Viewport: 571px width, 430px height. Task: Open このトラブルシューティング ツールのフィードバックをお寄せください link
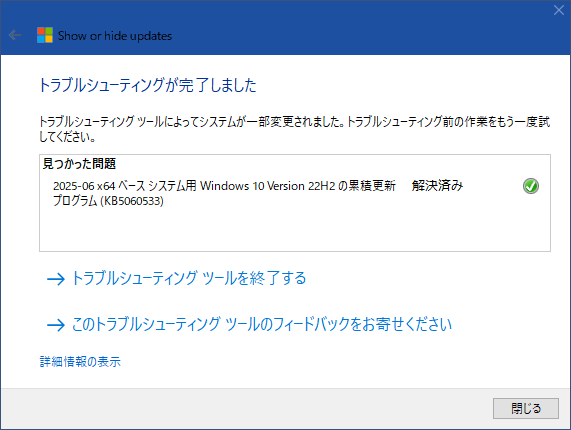point(262,324)
